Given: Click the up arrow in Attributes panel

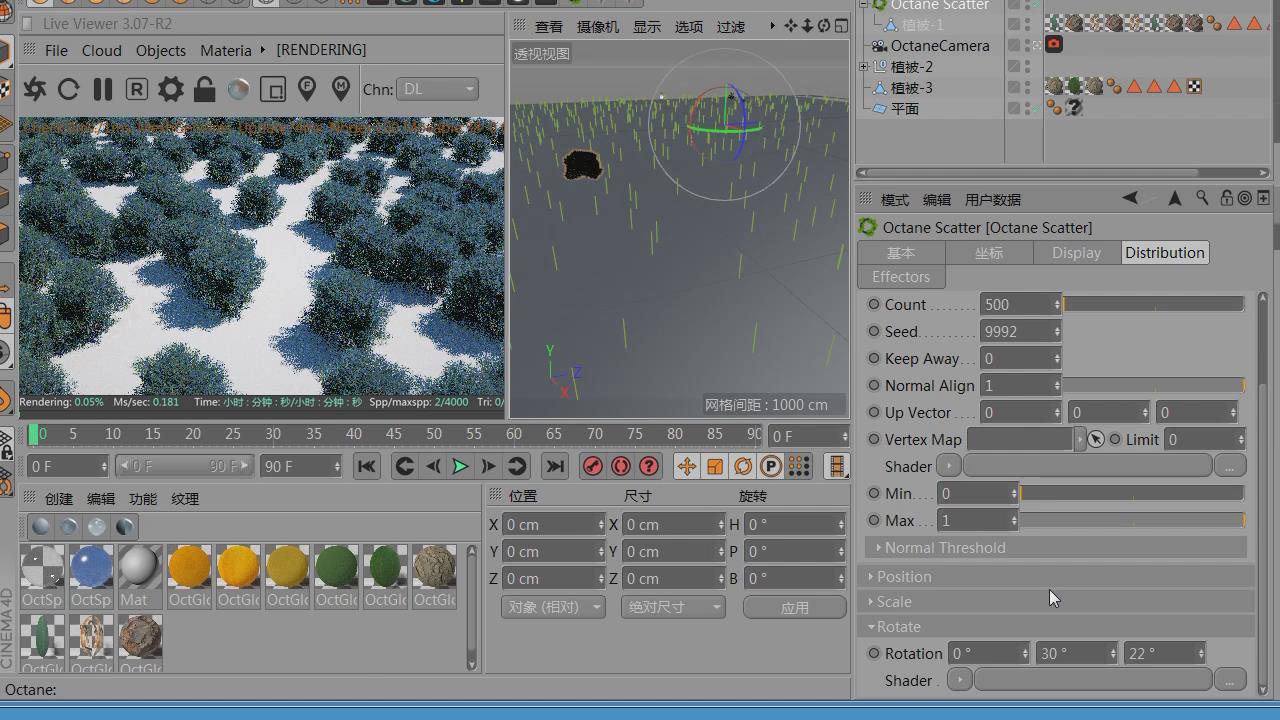Looking at the screenshot, I should [x=1174, y=198].
